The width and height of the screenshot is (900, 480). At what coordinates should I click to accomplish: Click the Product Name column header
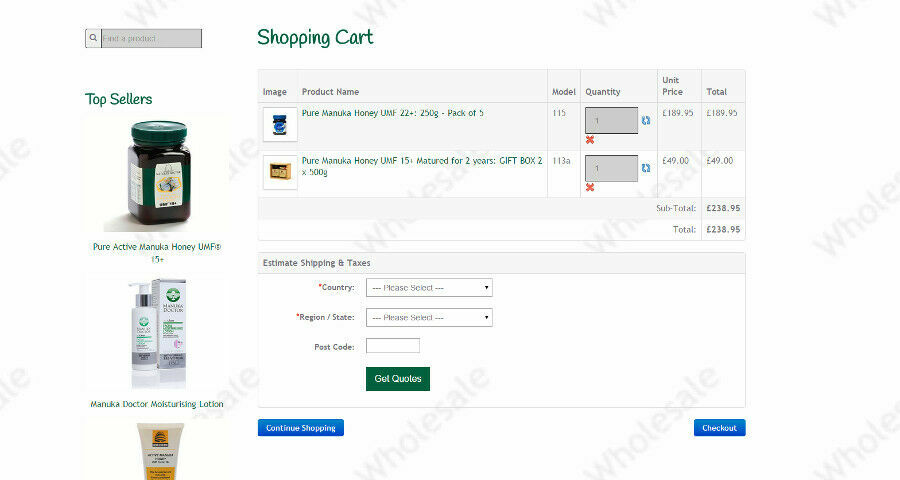[330, 92]
